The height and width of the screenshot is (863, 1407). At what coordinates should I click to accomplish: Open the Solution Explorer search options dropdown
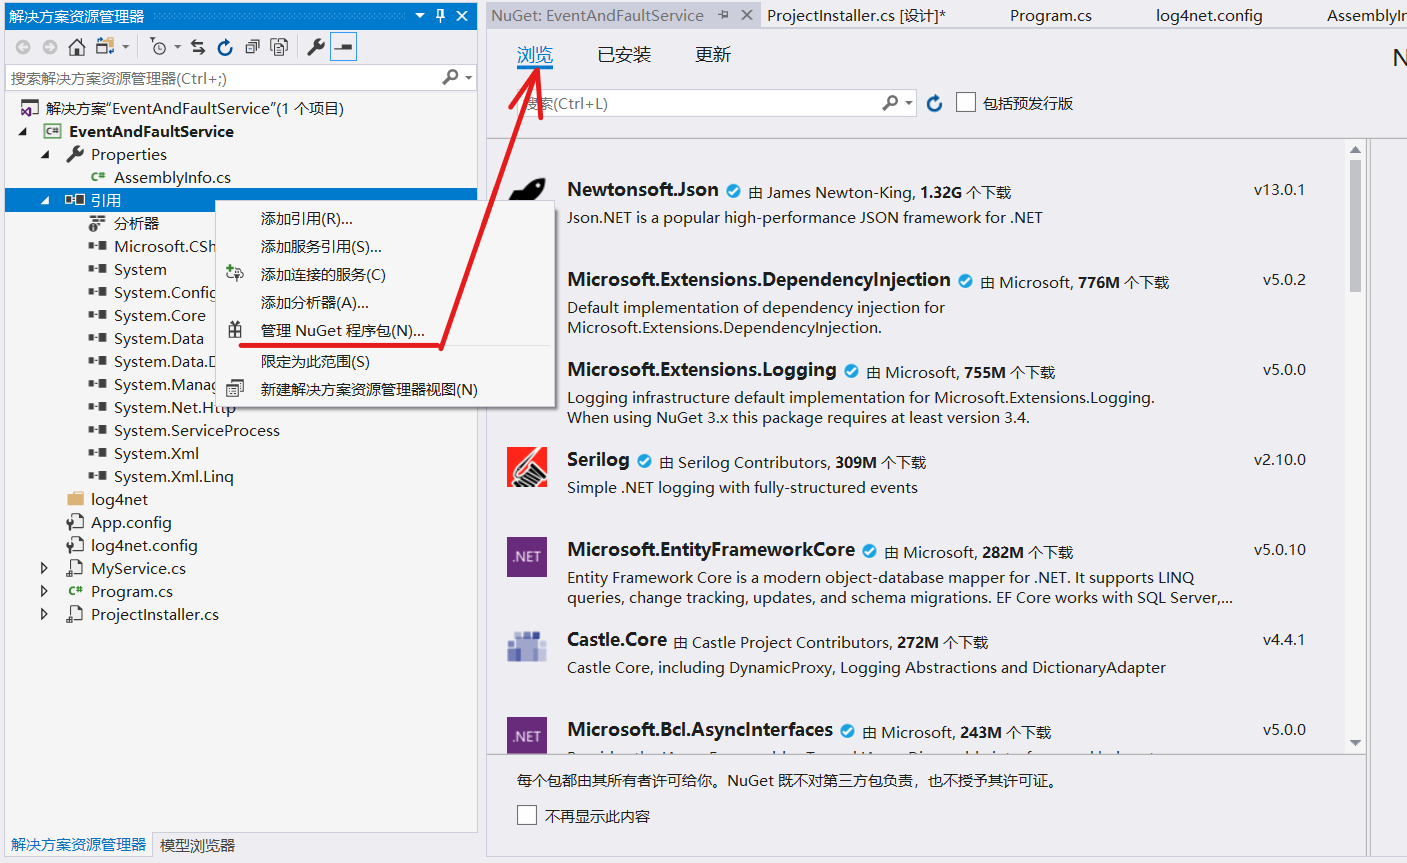pos(468,78)
